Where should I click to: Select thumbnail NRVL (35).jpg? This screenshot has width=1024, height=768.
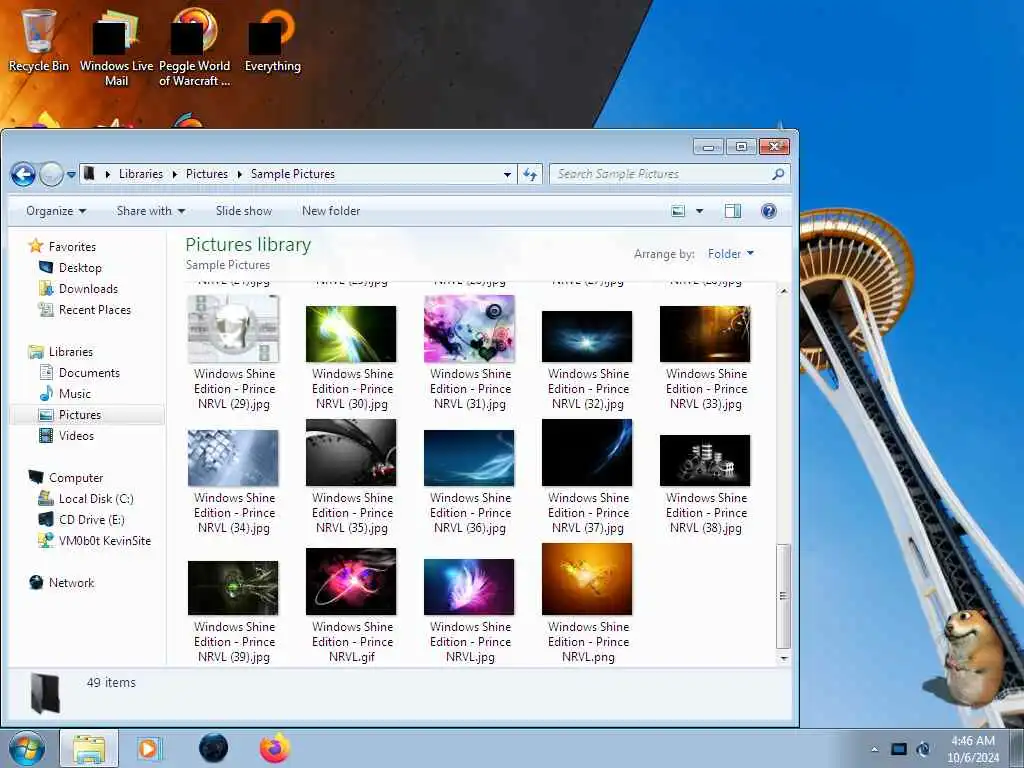[351, 453]
